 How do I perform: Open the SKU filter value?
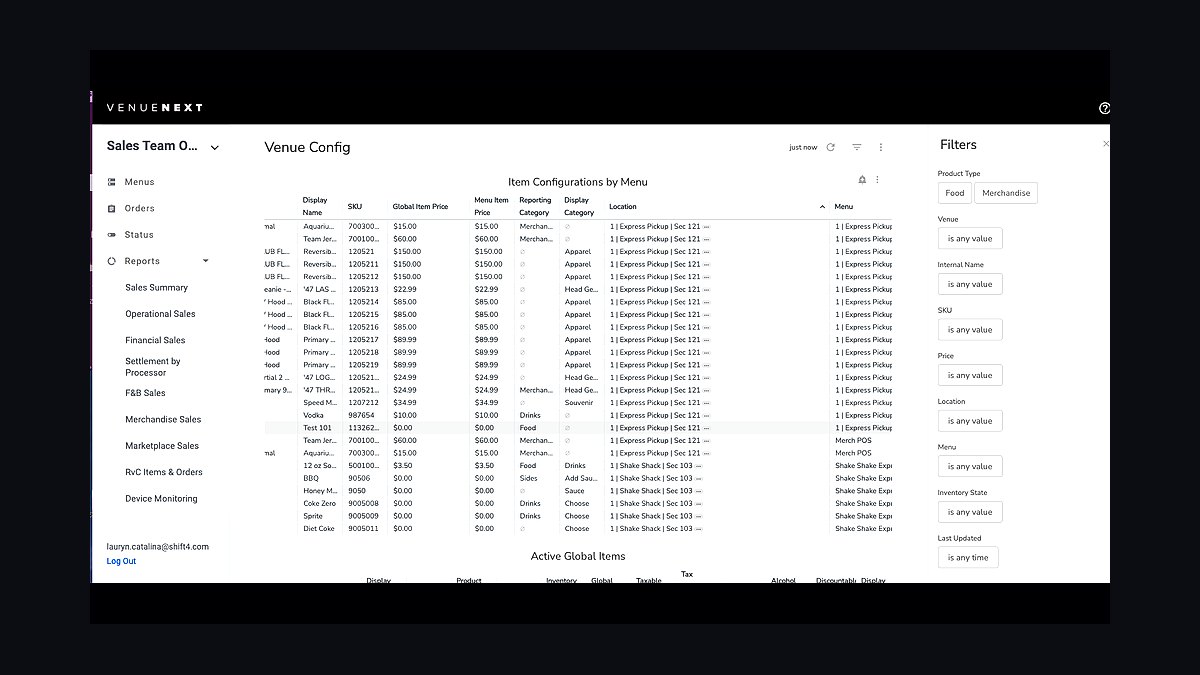pyautogui.click(x=970, y=329)
